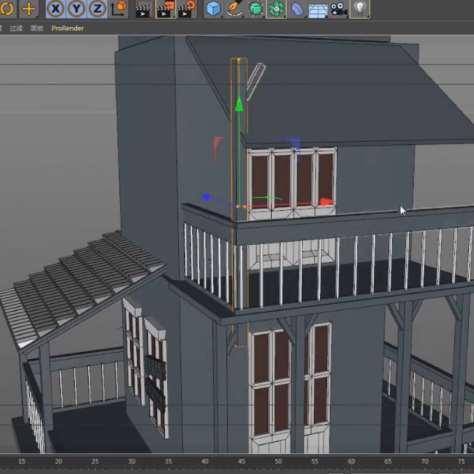Jump to frame 15 on timeline
This screenshot has width=474, height=474.
[22, 461]
